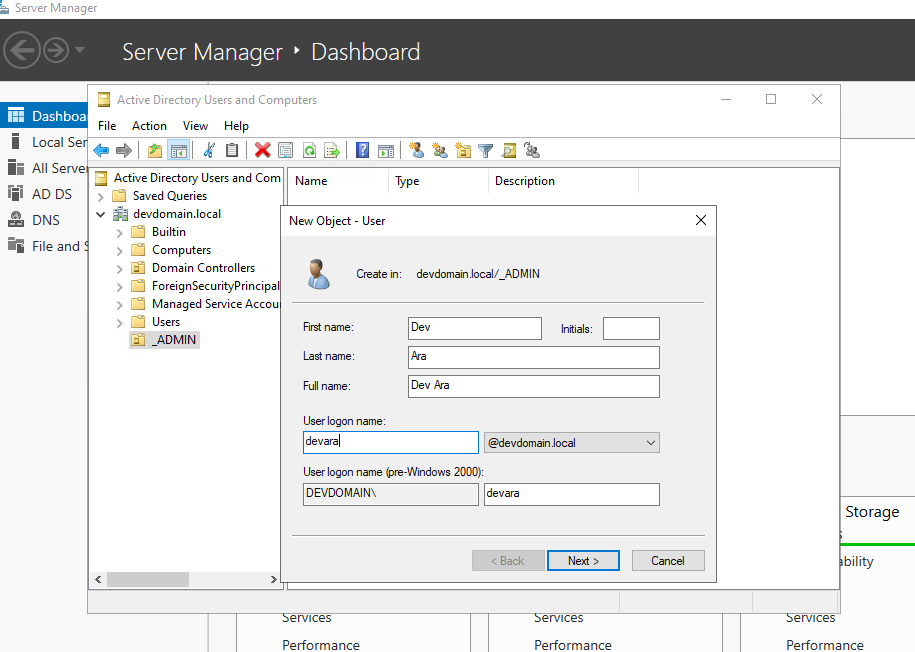Open the Help menu
This screenshot has height=652, width=915.
(x=236, y=125)
